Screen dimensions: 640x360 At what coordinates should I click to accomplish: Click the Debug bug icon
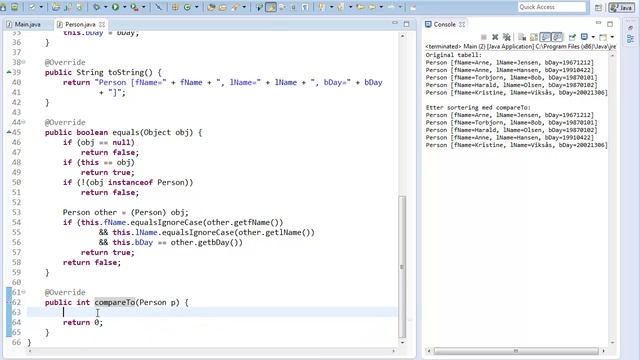click(x=96, y=7)
